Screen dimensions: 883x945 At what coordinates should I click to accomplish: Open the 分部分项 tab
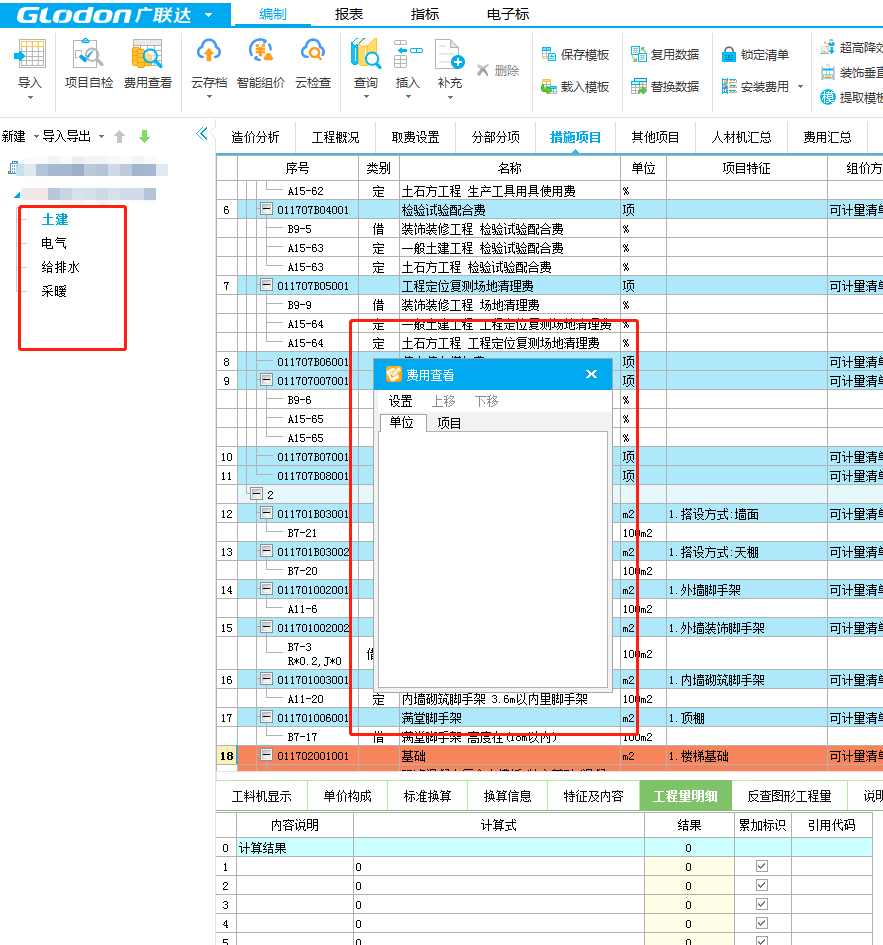coord(495,137)
